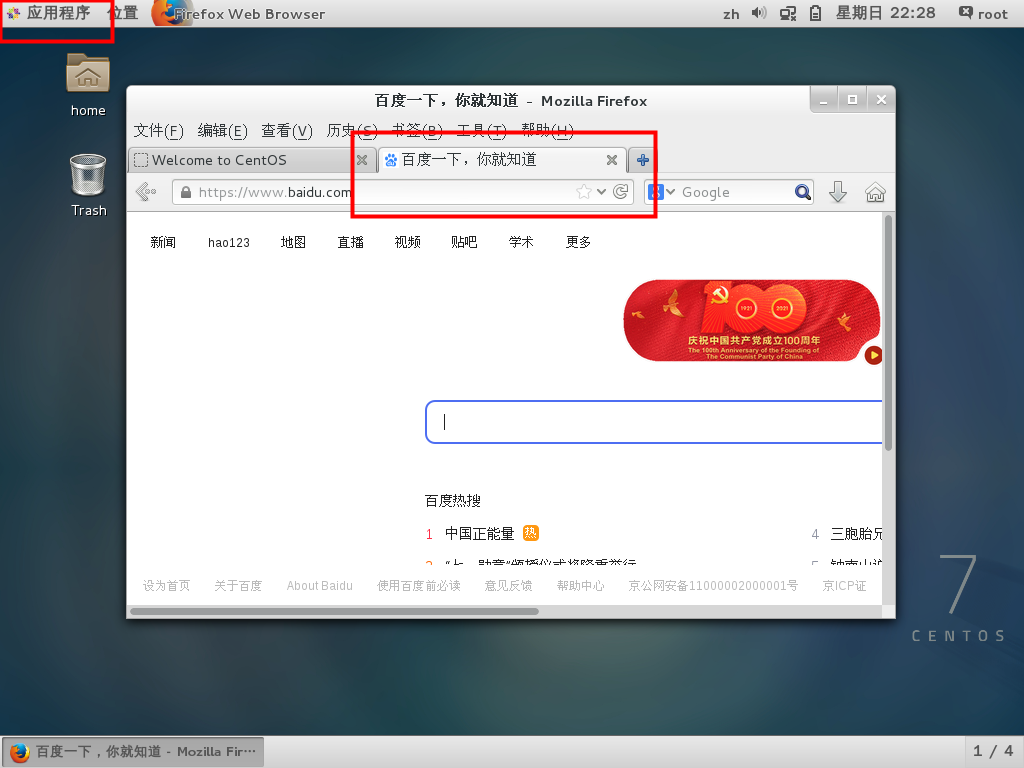Switch to the Welcome to CentOS tab
Image resolution: width=1024 pixels, height=768 pixels.
point(242,160)
